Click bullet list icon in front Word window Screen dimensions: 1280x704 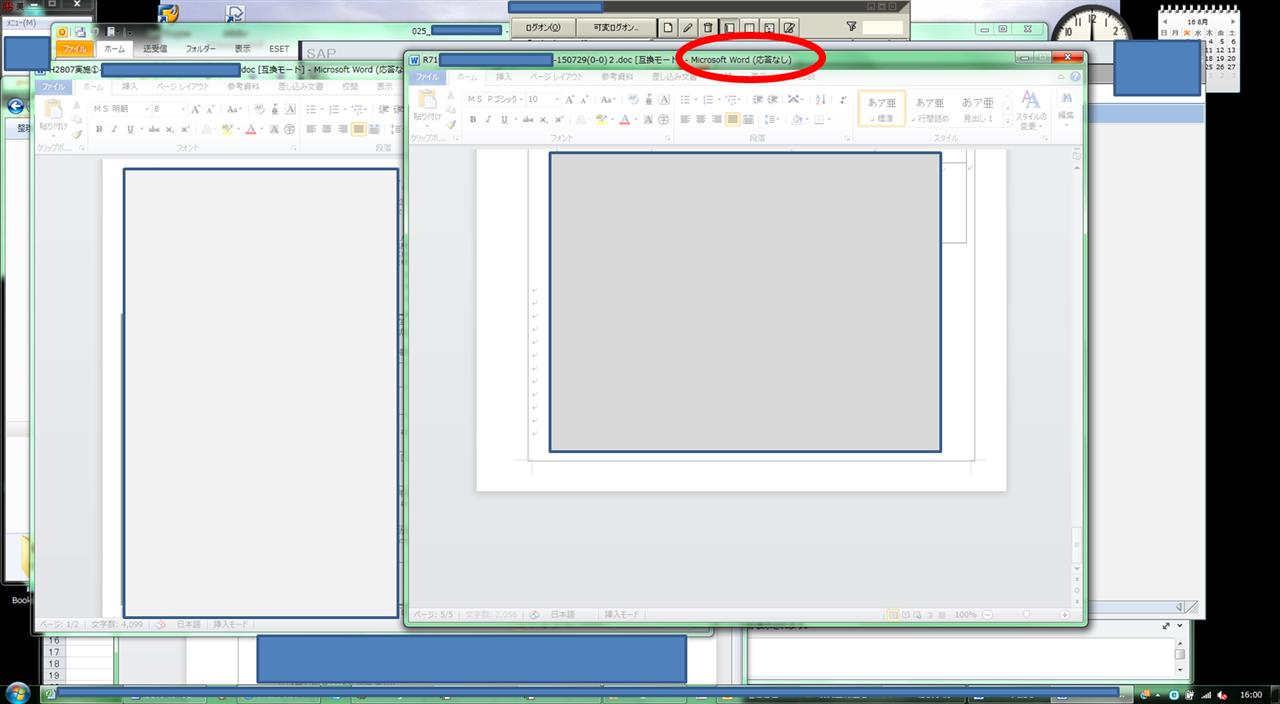pos(687,99)
